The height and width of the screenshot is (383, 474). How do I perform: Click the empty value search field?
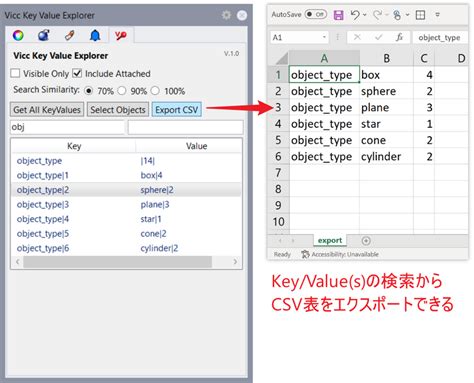coord(186,127)
